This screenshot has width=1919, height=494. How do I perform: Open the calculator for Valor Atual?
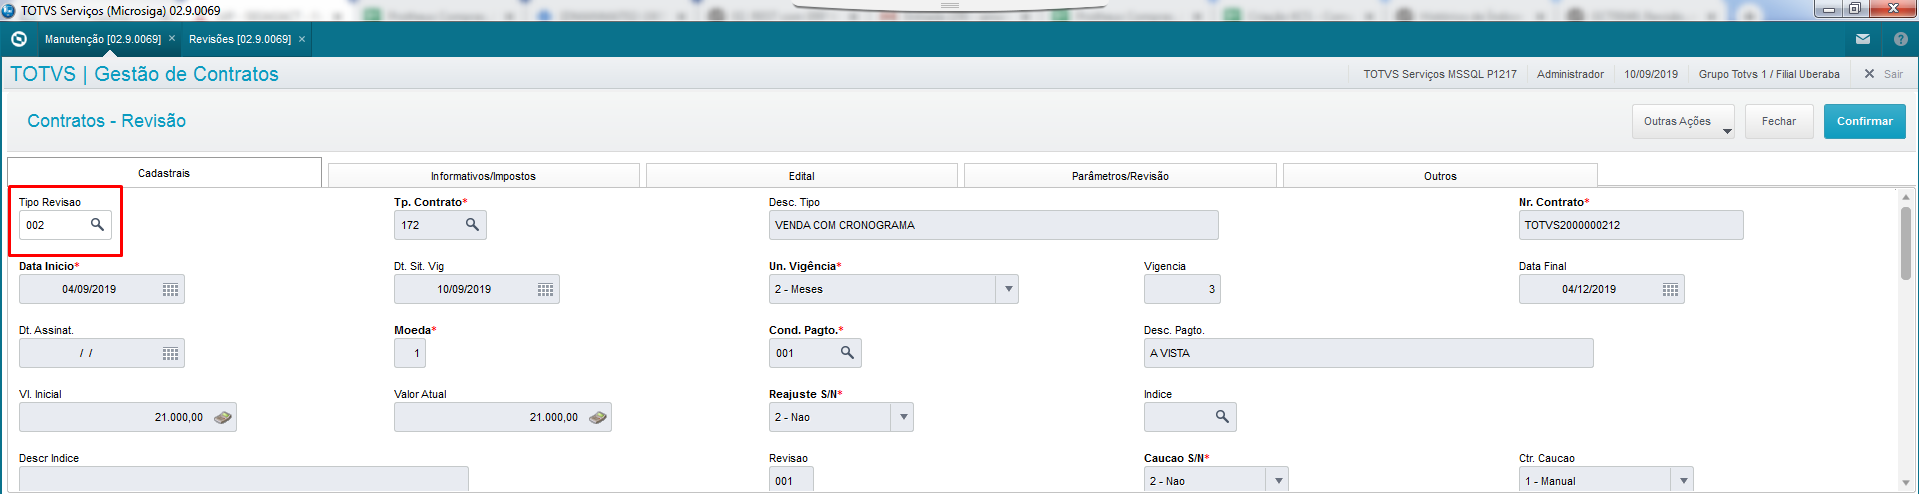(x=598, y=417)
